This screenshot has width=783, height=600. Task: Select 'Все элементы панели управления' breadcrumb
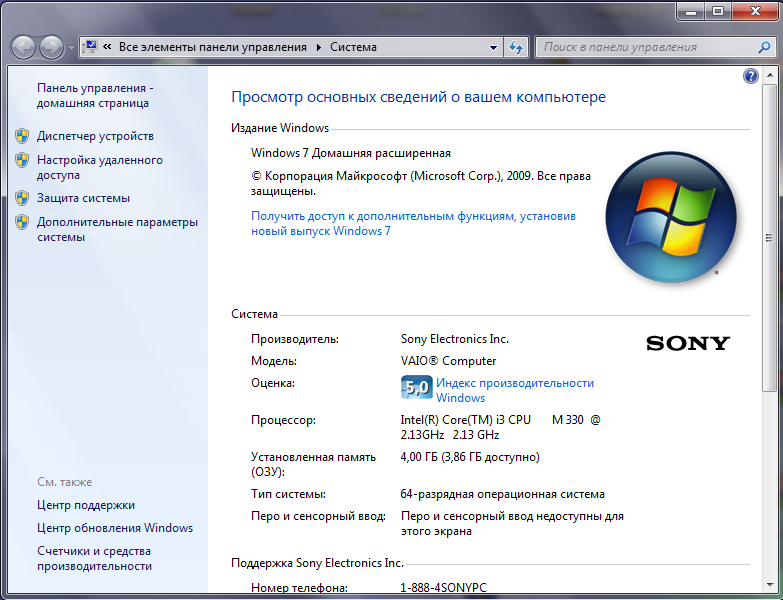pos(213,47)
